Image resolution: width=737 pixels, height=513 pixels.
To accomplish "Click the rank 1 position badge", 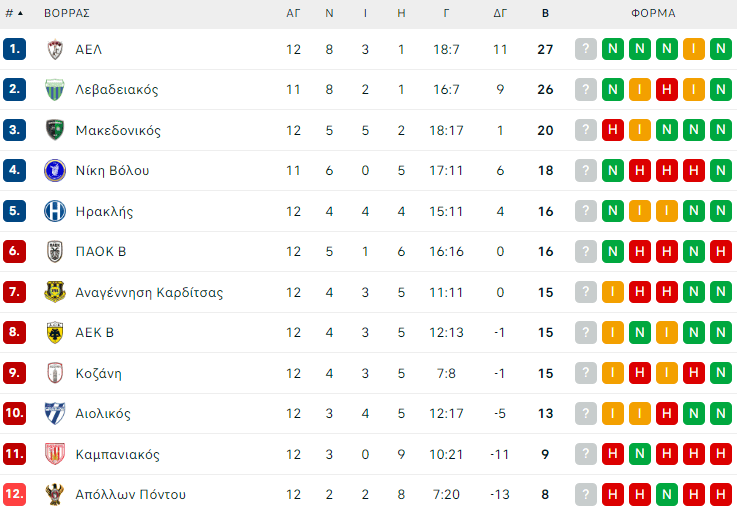I will 14,49.
